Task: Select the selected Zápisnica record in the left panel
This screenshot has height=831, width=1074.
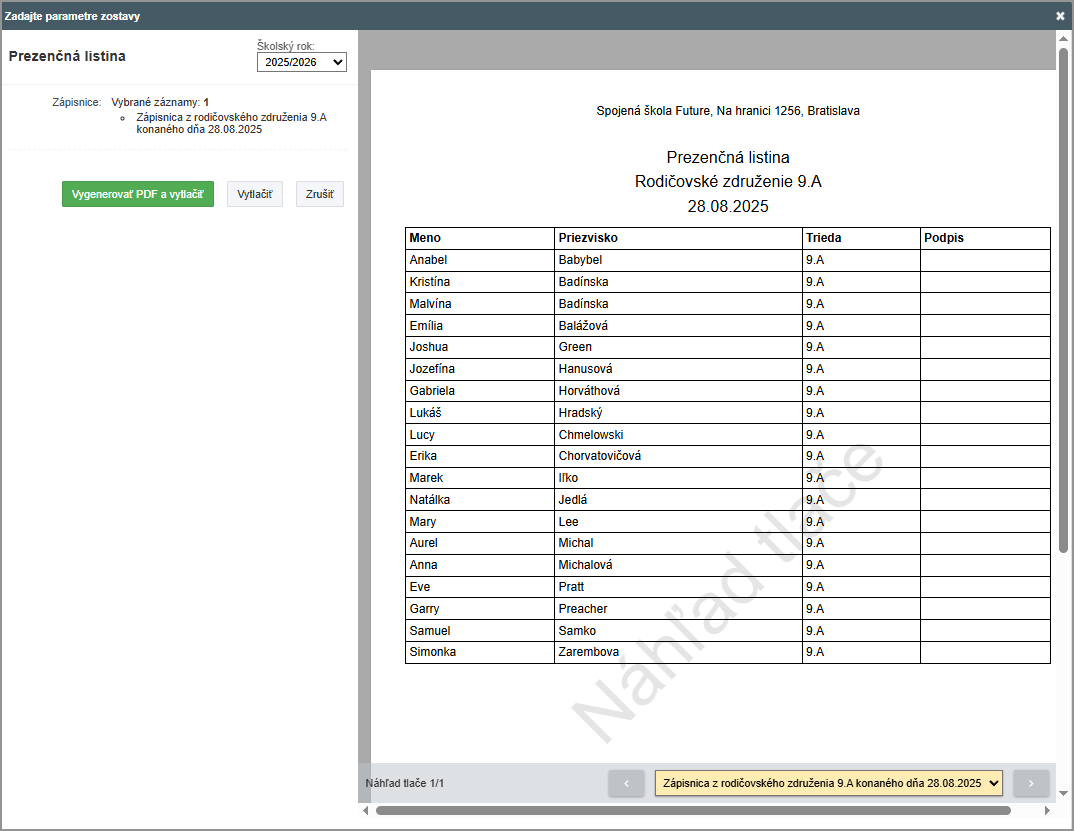Action: point(231,123)
